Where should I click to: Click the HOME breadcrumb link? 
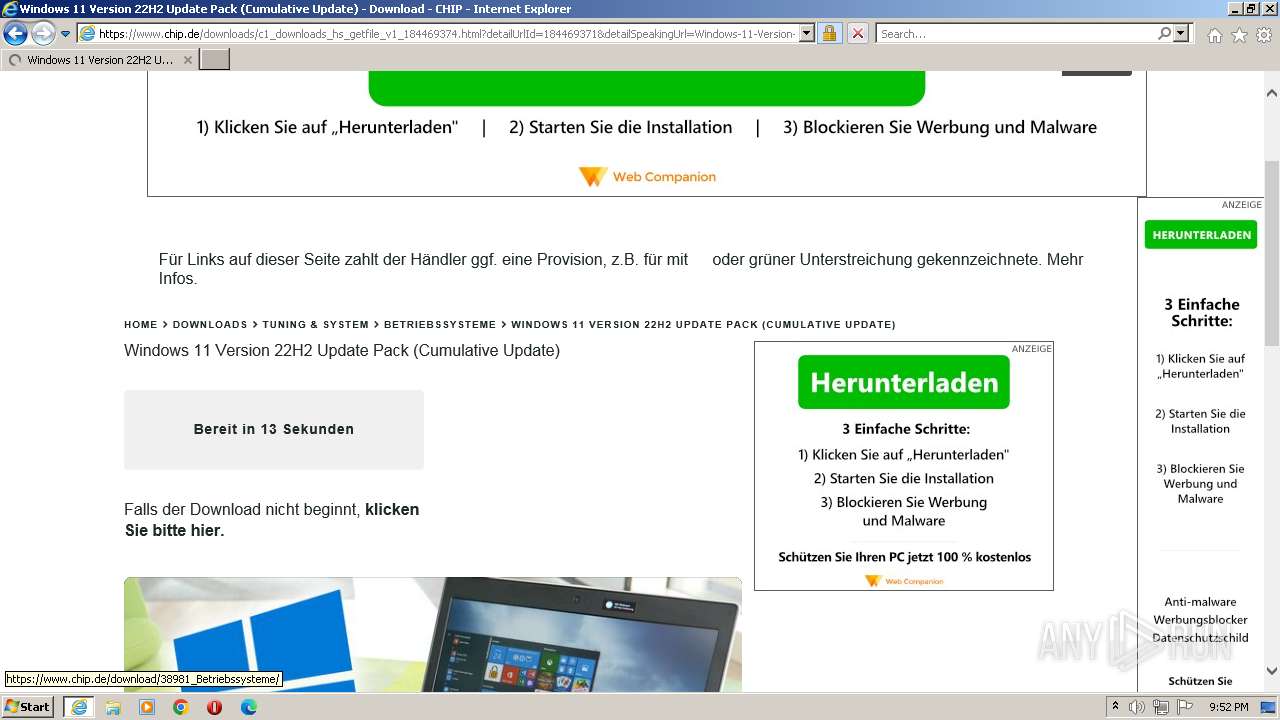[x=141, y=325]
